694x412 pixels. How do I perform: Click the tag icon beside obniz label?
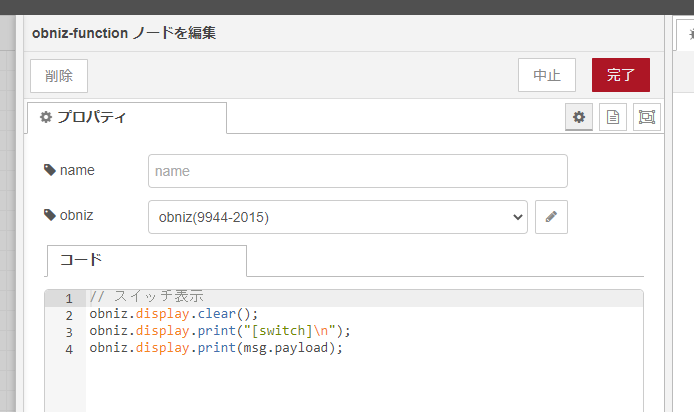[50, 214]
